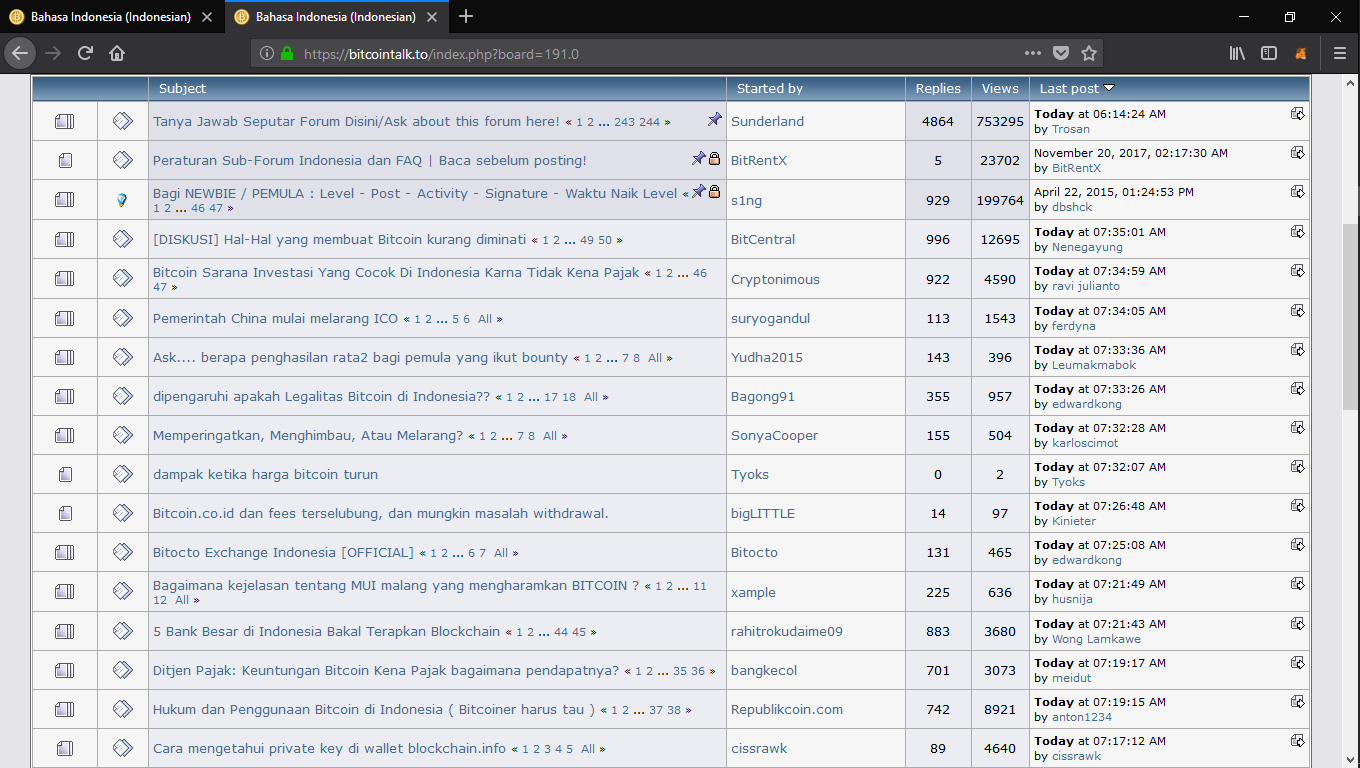Viewport: 1360px width, 768px height.
Task: Open the Library history icon
Action: pos(1237,53)
